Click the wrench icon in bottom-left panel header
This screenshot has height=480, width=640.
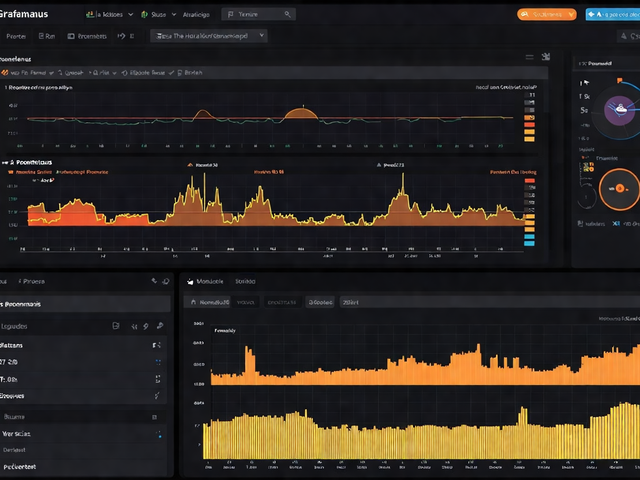[x=154, y=281]
